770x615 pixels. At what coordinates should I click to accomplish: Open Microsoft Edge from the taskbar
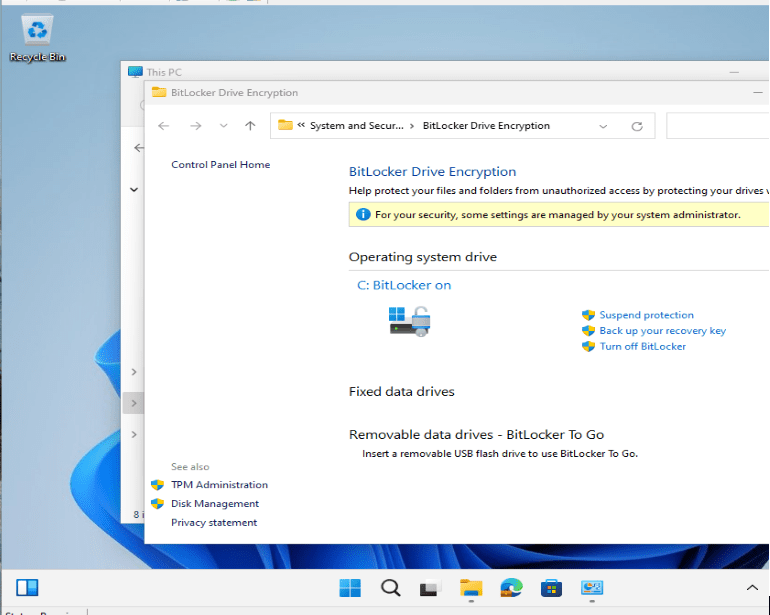(x=511, y=587)
